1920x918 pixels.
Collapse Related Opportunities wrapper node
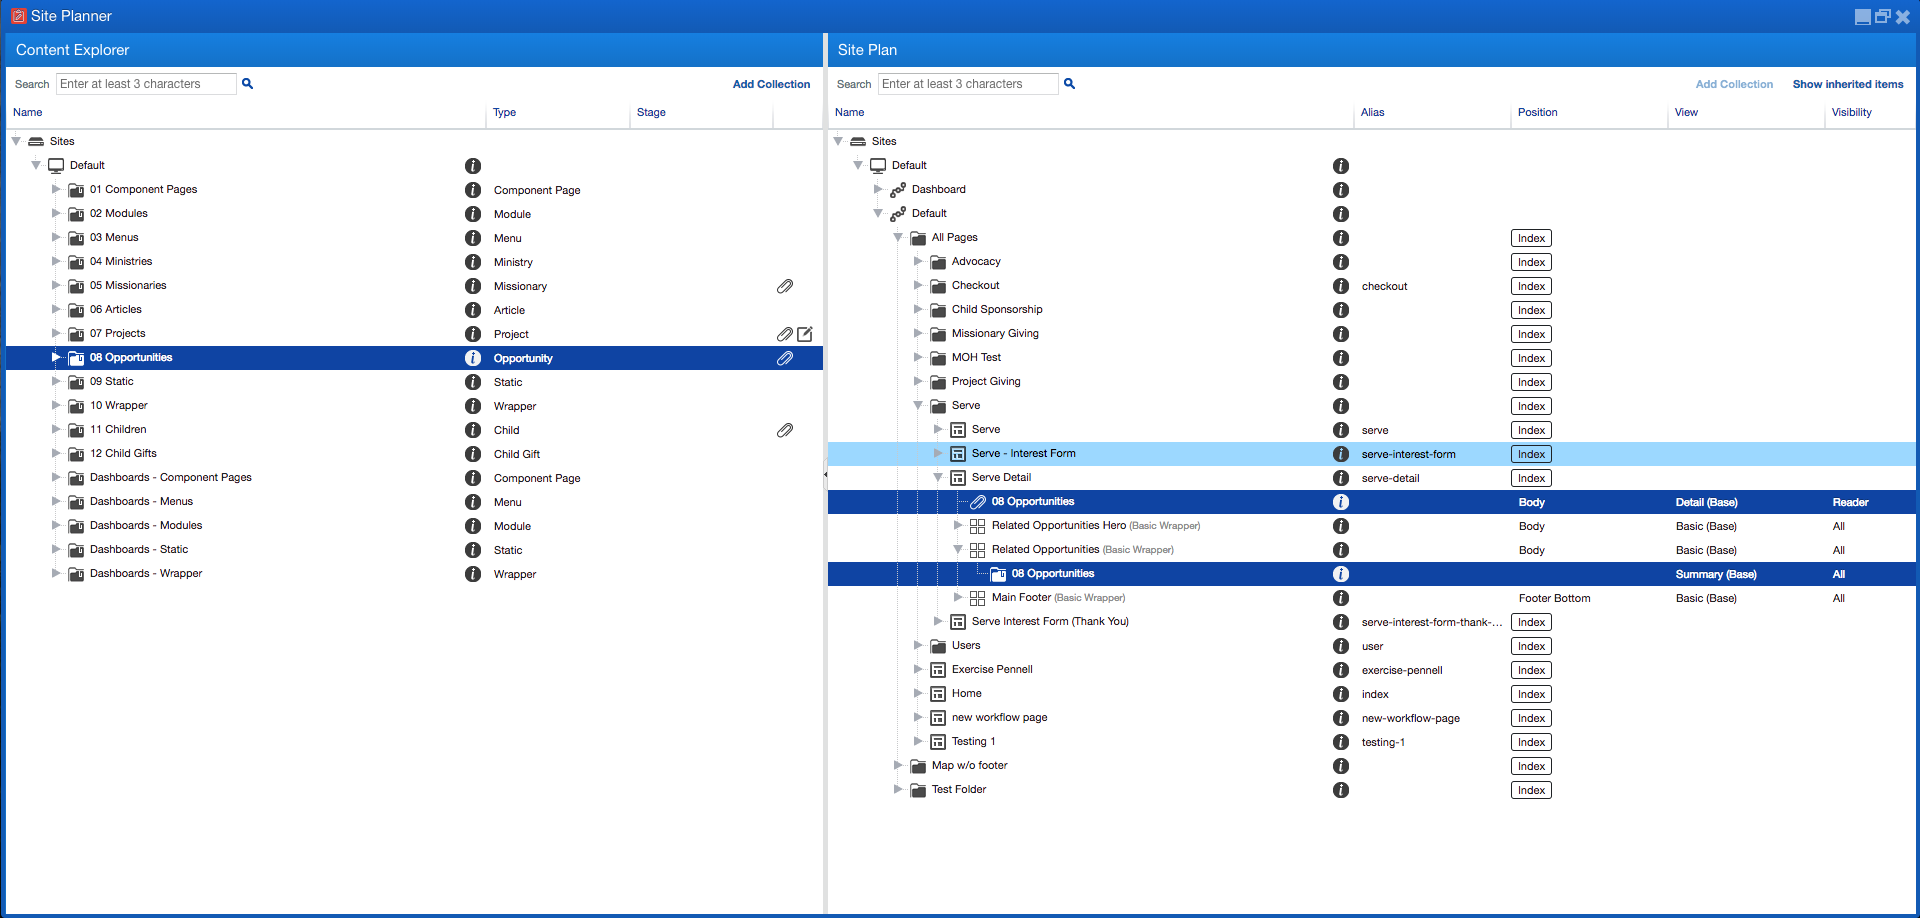[x=958, y=549]
